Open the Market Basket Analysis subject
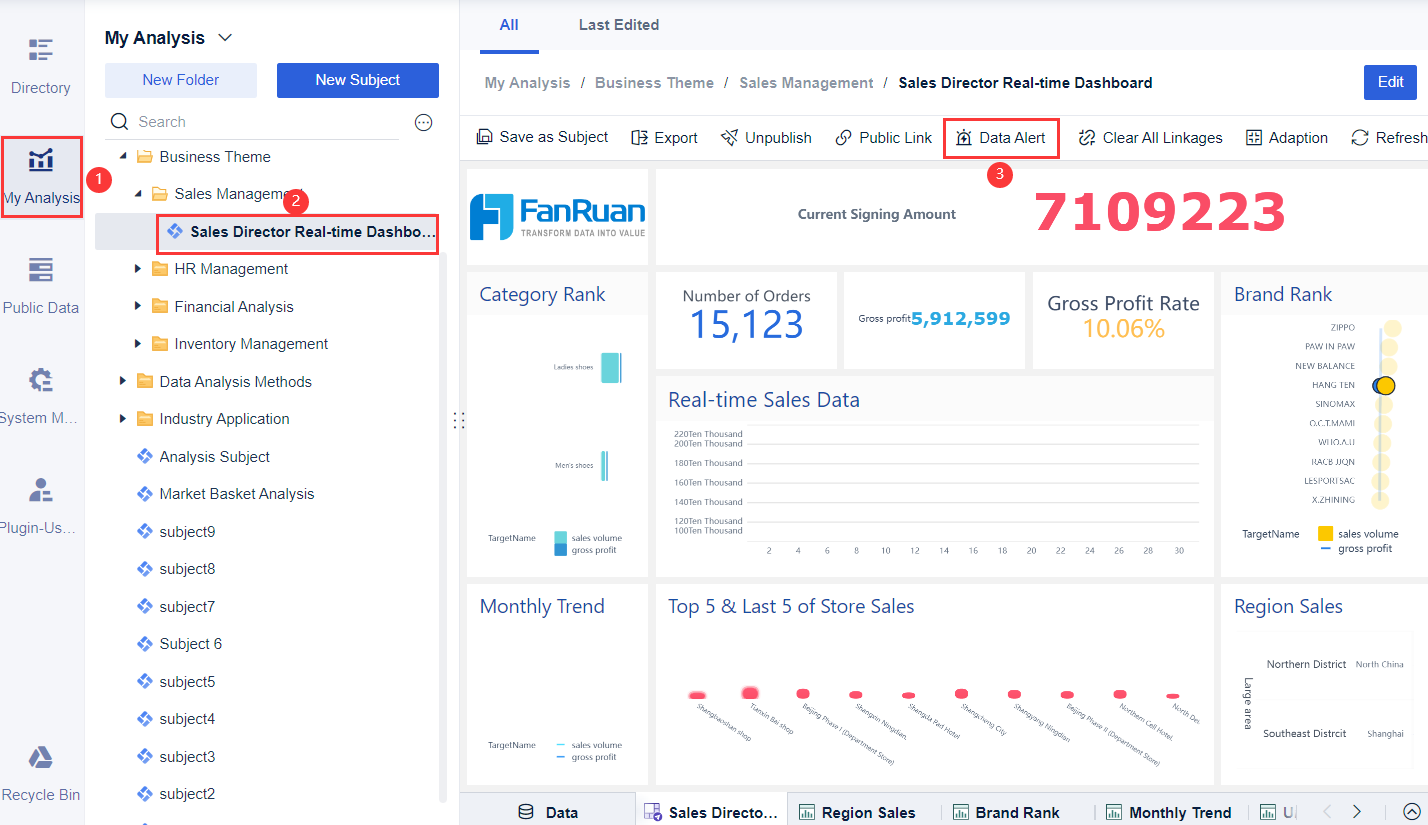 pyautogui.click(x=237, y=494)
